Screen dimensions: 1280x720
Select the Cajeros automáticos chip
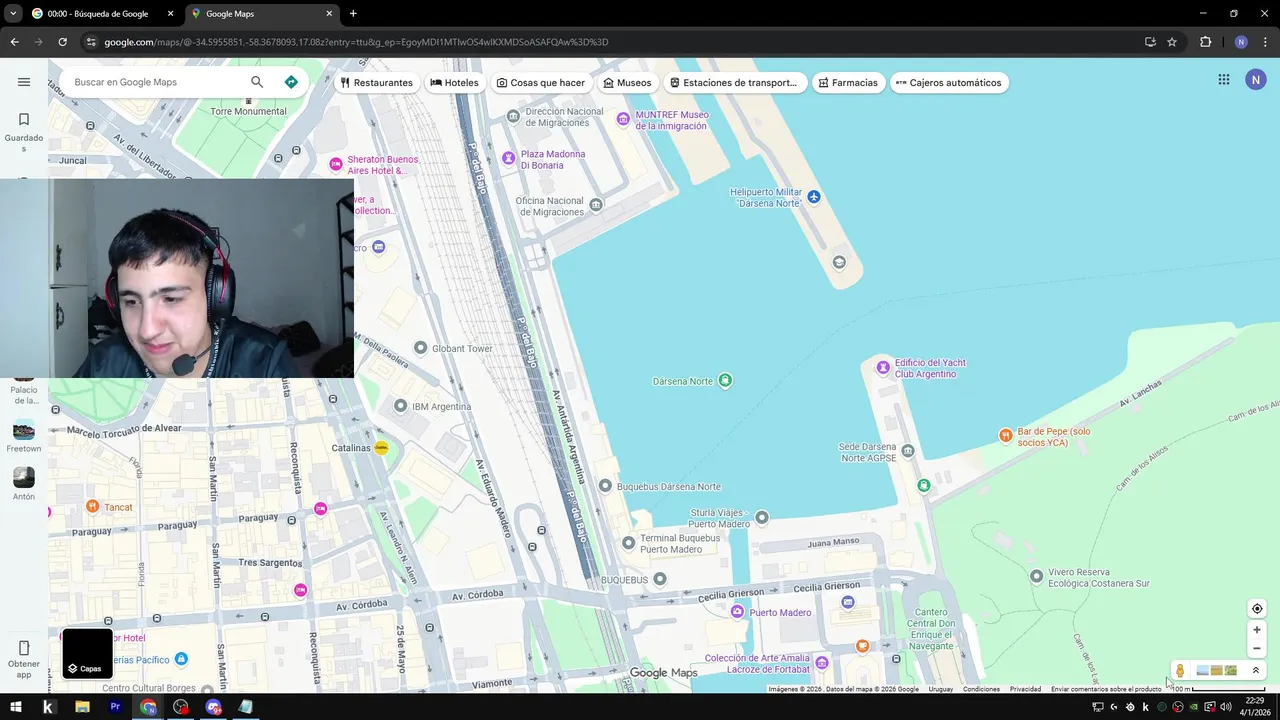(x=949, y=83)
